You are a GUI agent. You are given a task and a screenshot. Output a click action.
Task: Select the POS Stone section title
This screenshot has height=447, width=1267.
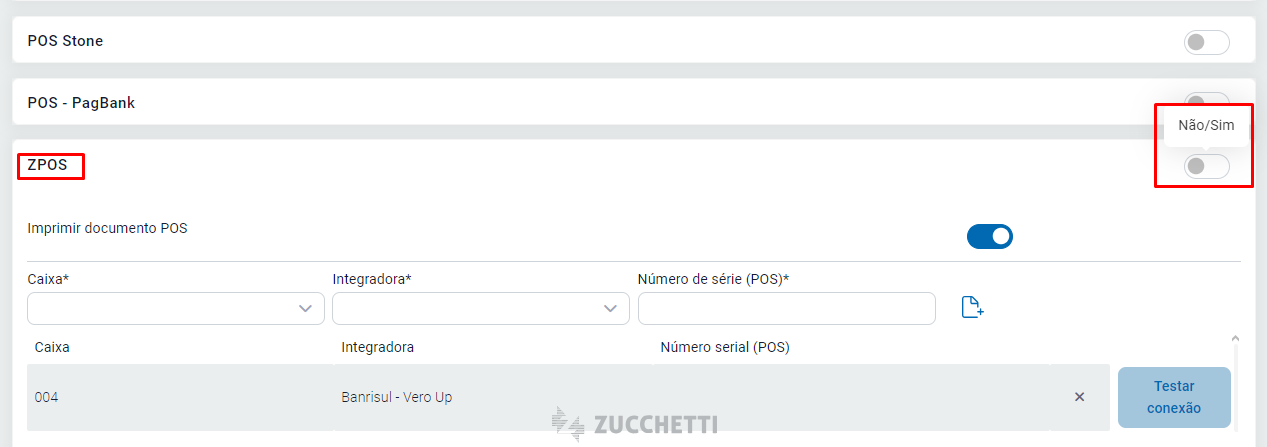coord(65,41)
